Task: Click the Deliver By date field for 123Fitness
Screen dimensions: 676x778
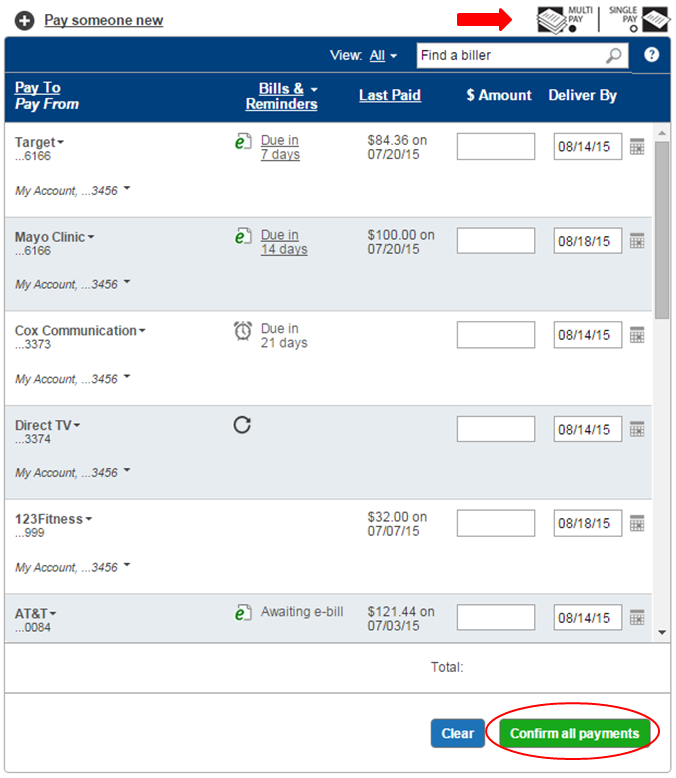Action: click(588, 523)
